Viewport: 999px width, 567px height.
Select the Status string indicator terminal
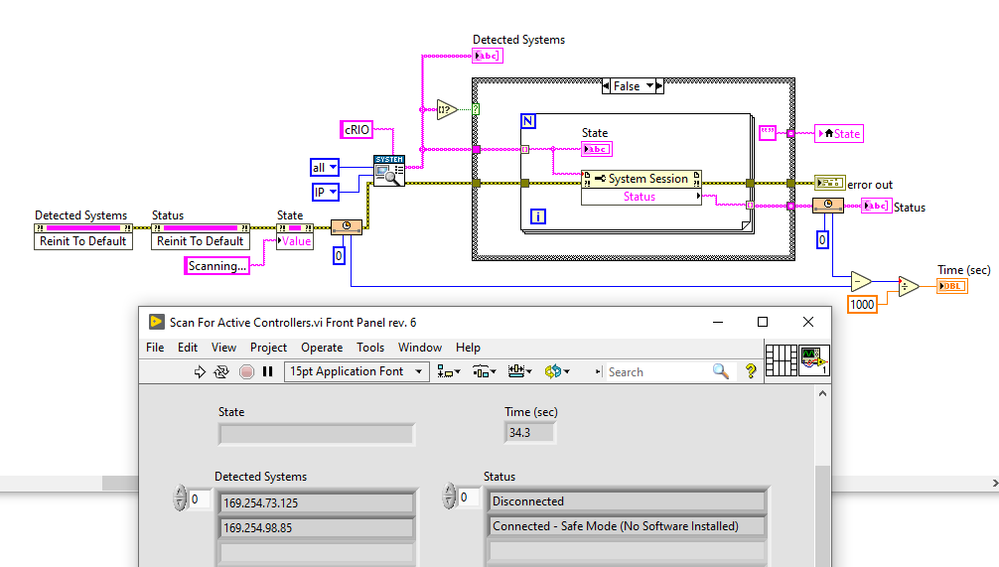[x=877, y=206]
